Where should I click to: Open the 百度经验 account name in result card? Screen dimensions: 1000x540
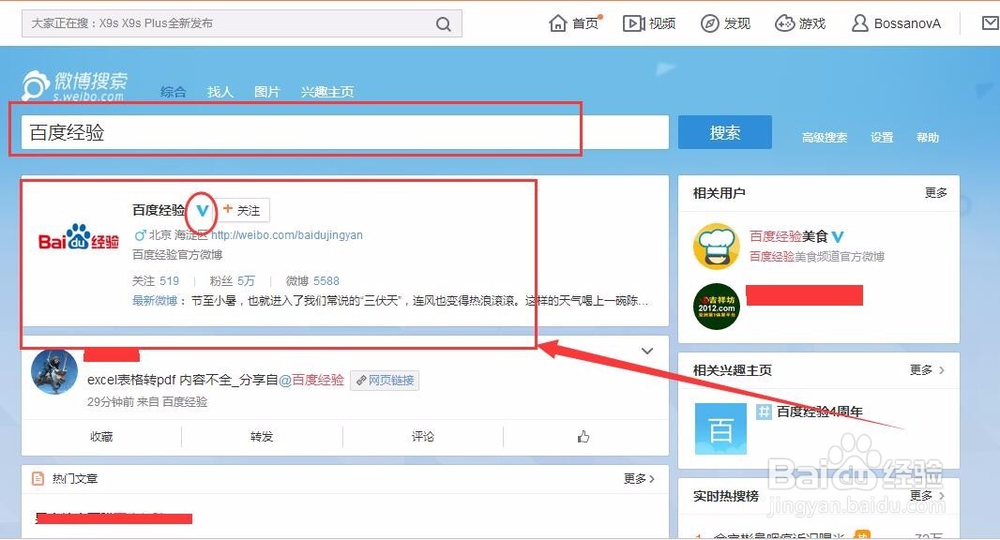[x=159, y=210]
